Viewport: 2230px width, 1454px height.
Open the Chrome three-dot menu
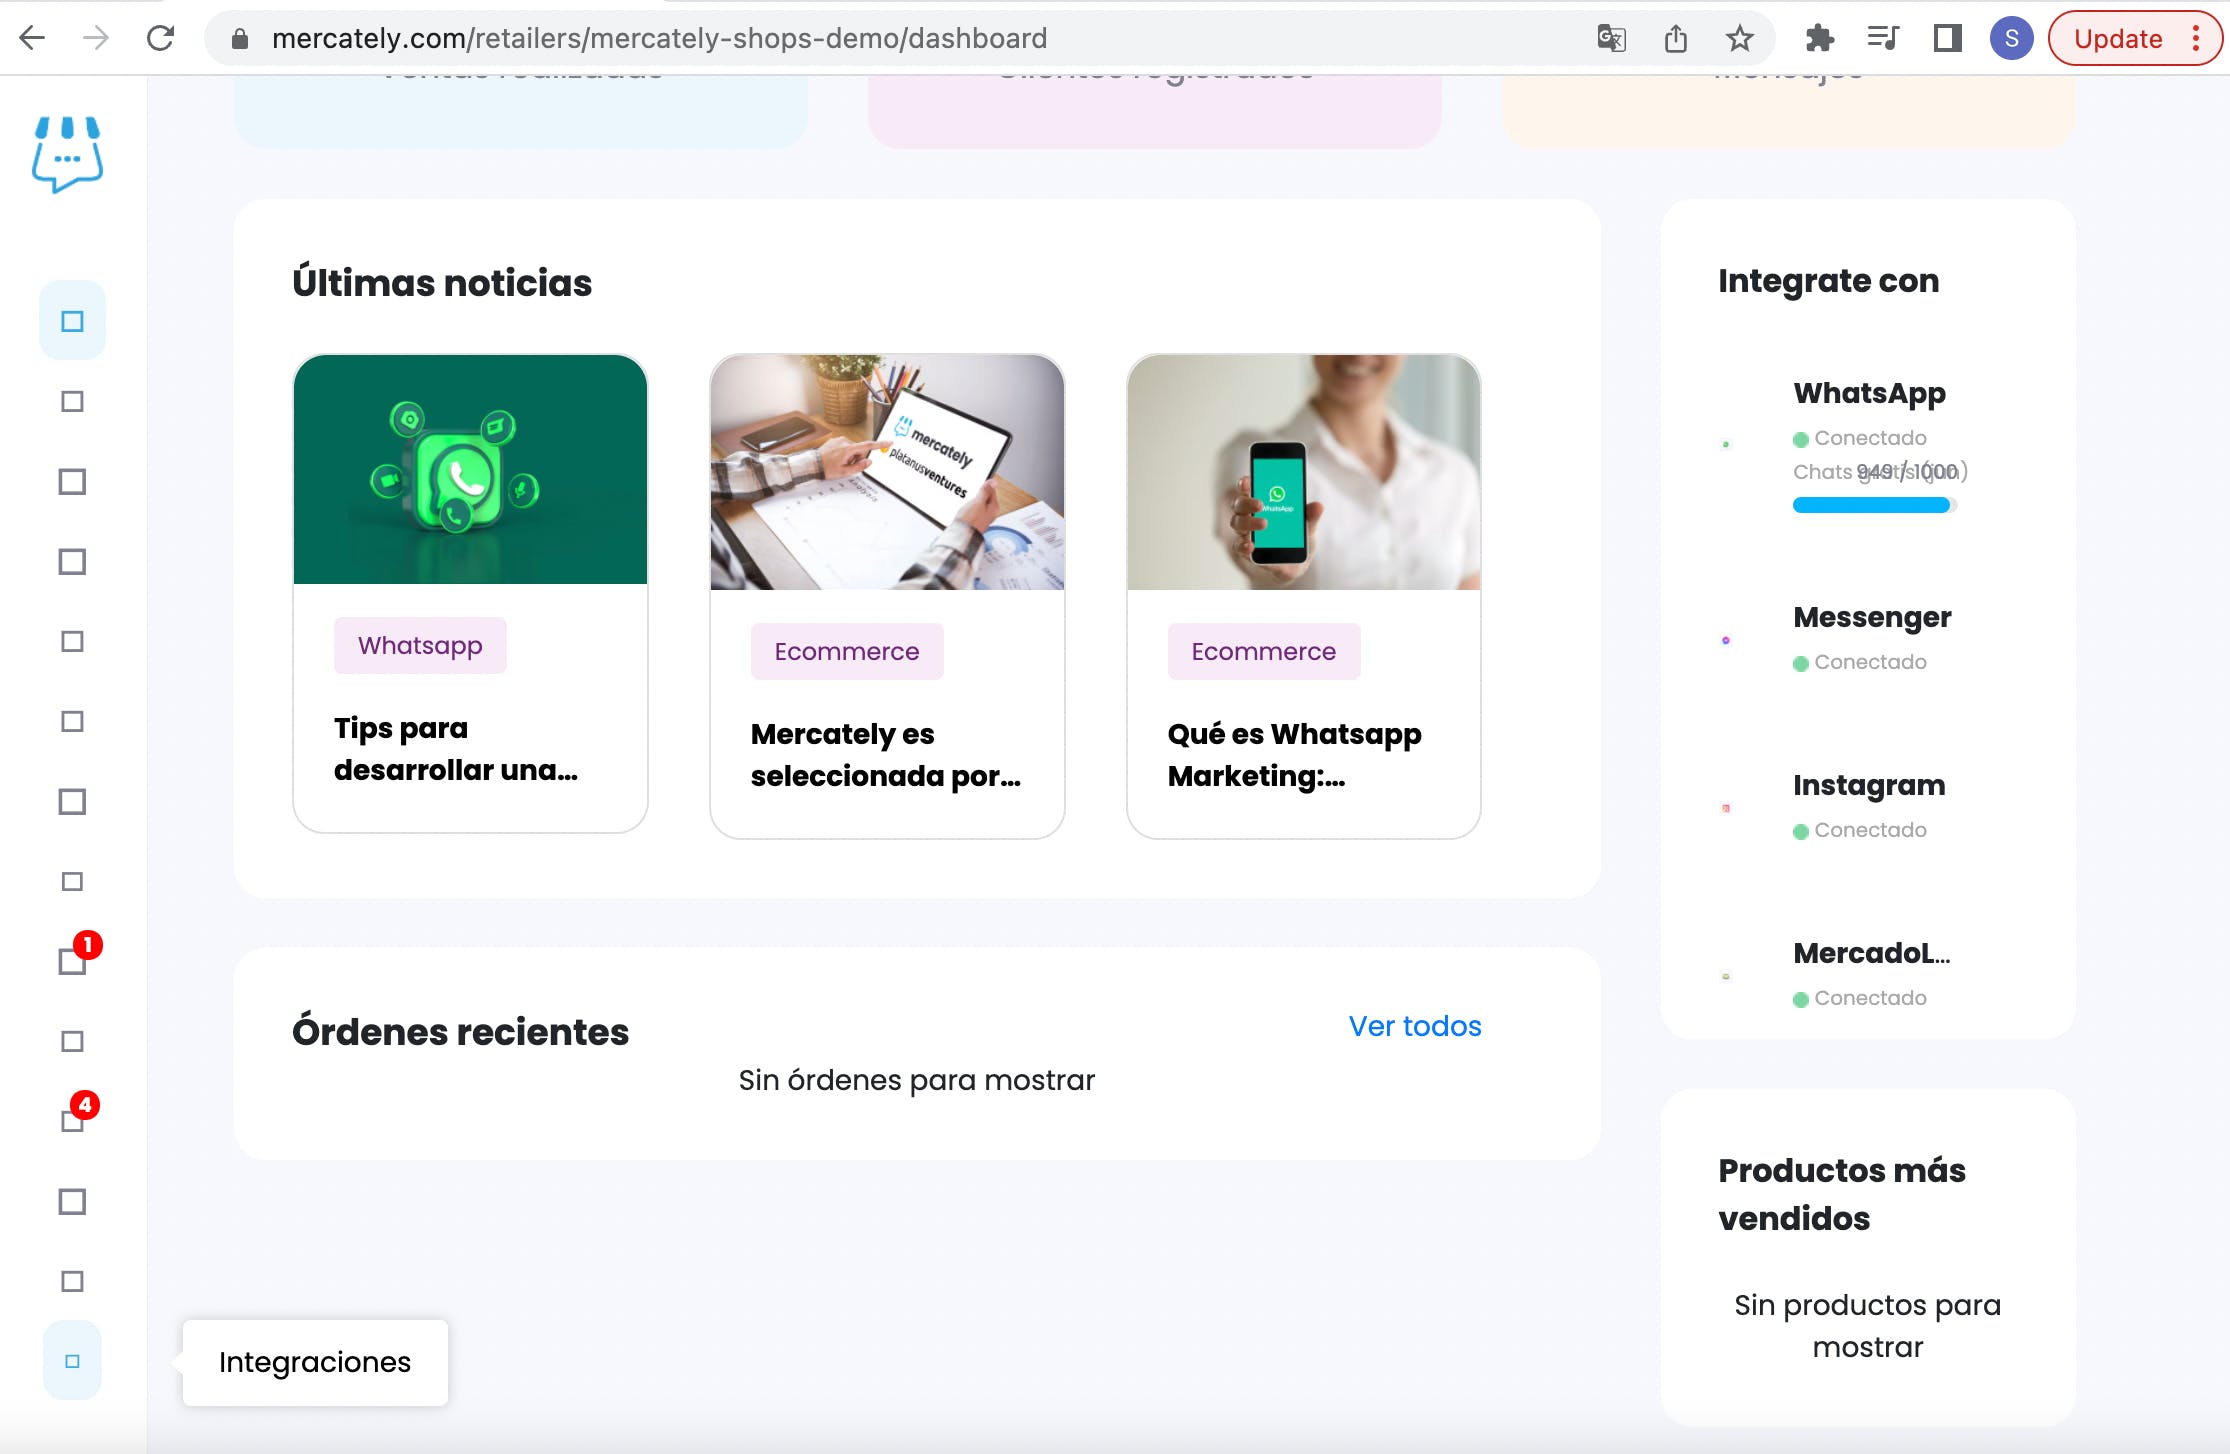tap(2194, 39)
